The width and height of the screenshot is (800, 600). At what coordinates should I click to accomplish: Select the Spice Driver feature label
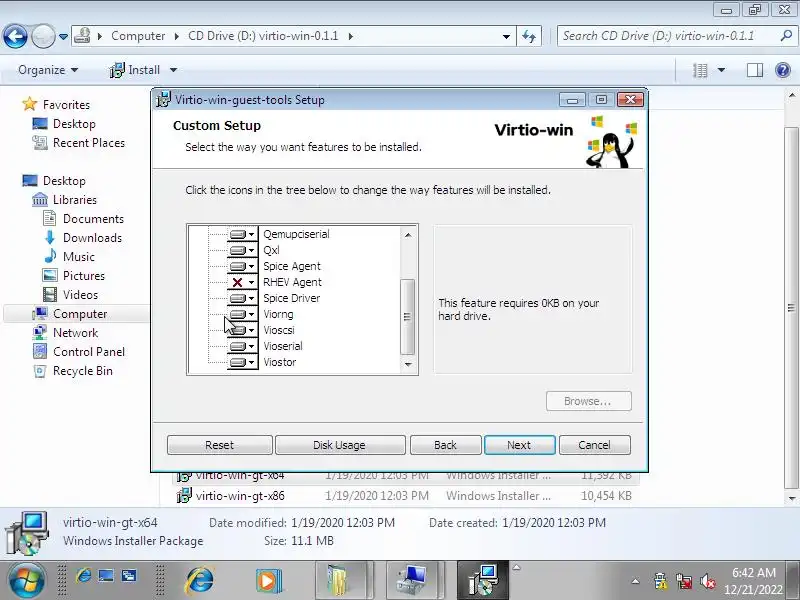click(291, 298)
